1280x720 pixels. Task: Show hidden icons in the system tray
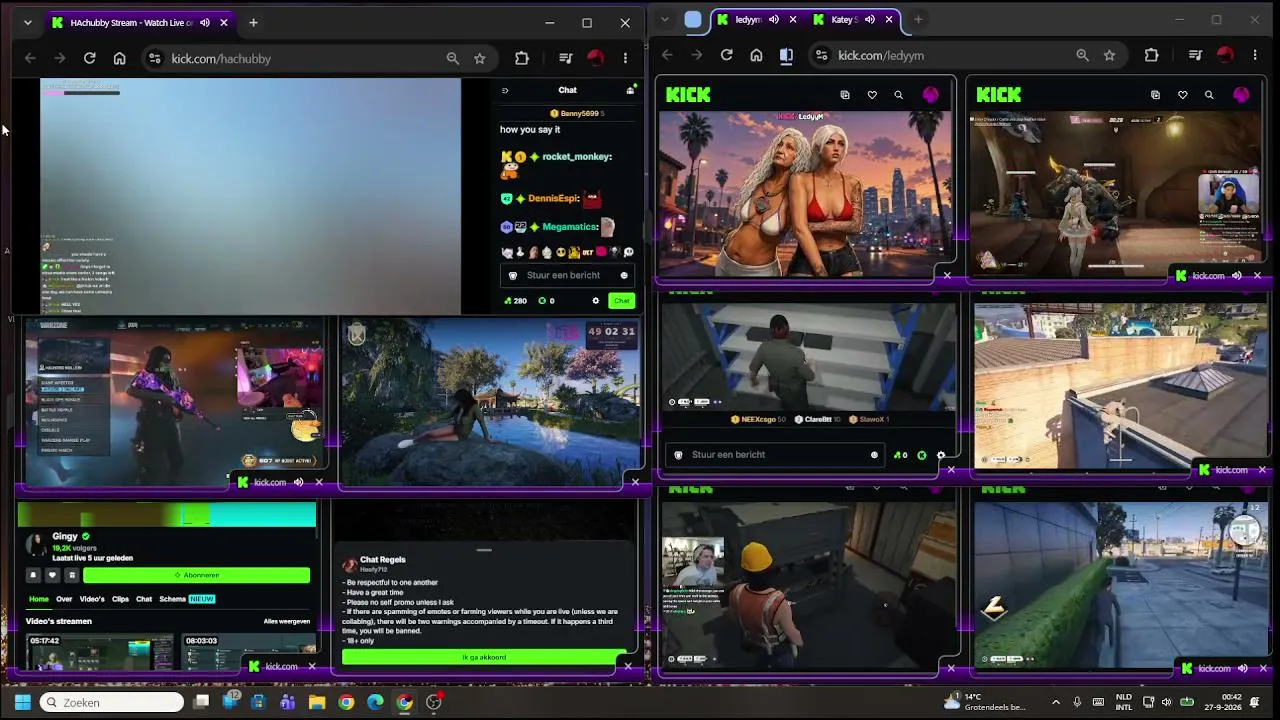coord(1056,702)
